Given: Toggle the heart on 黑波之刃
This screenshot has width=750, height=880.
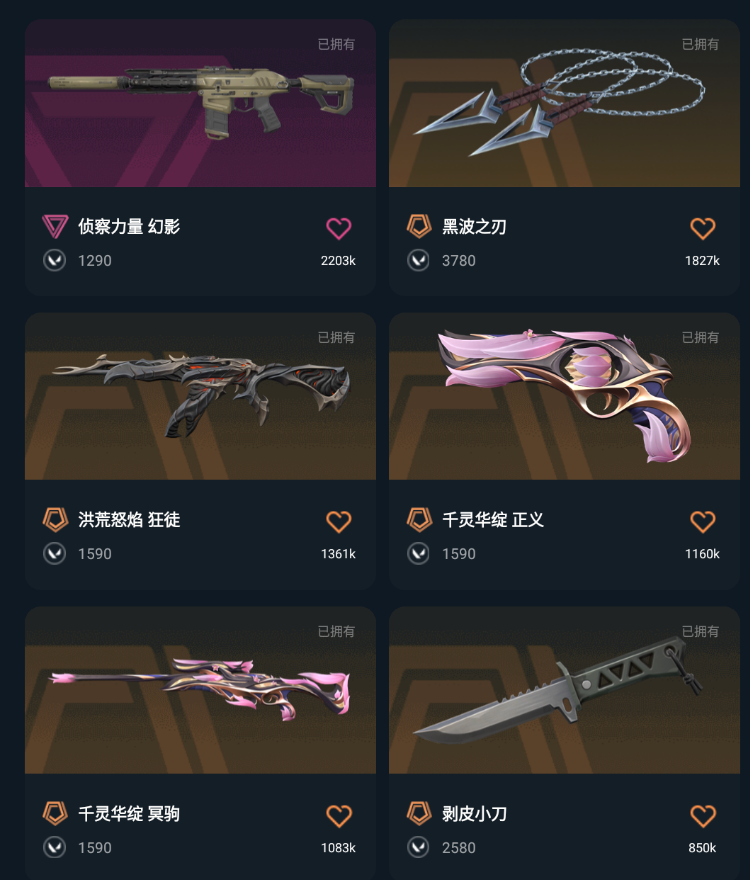Looking at the screenshot, I should [702, 228].
